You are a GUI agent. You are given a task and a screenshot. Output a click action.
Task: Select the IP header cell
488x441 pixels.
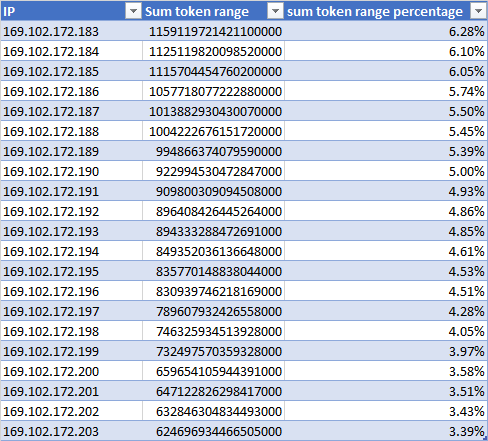point(71,11)
